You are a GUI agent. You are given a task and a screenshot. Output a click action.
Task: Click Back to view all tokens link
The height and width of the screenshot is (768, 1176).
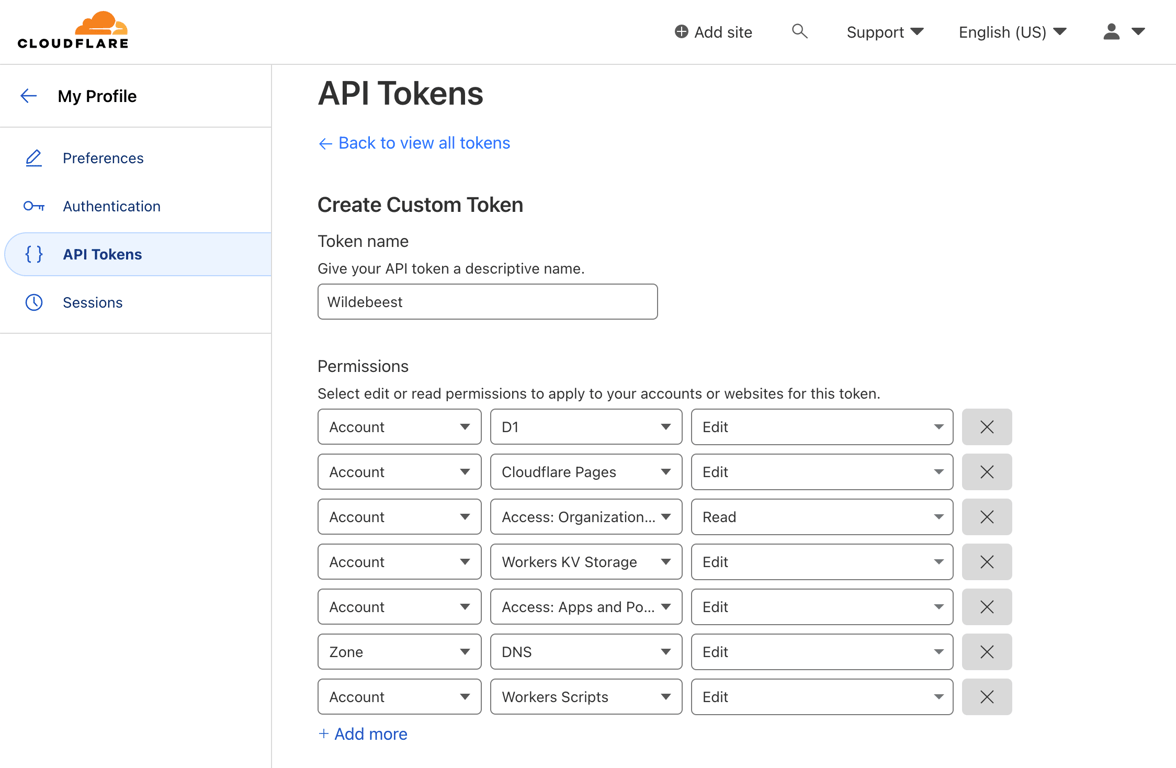coord(414,143)
